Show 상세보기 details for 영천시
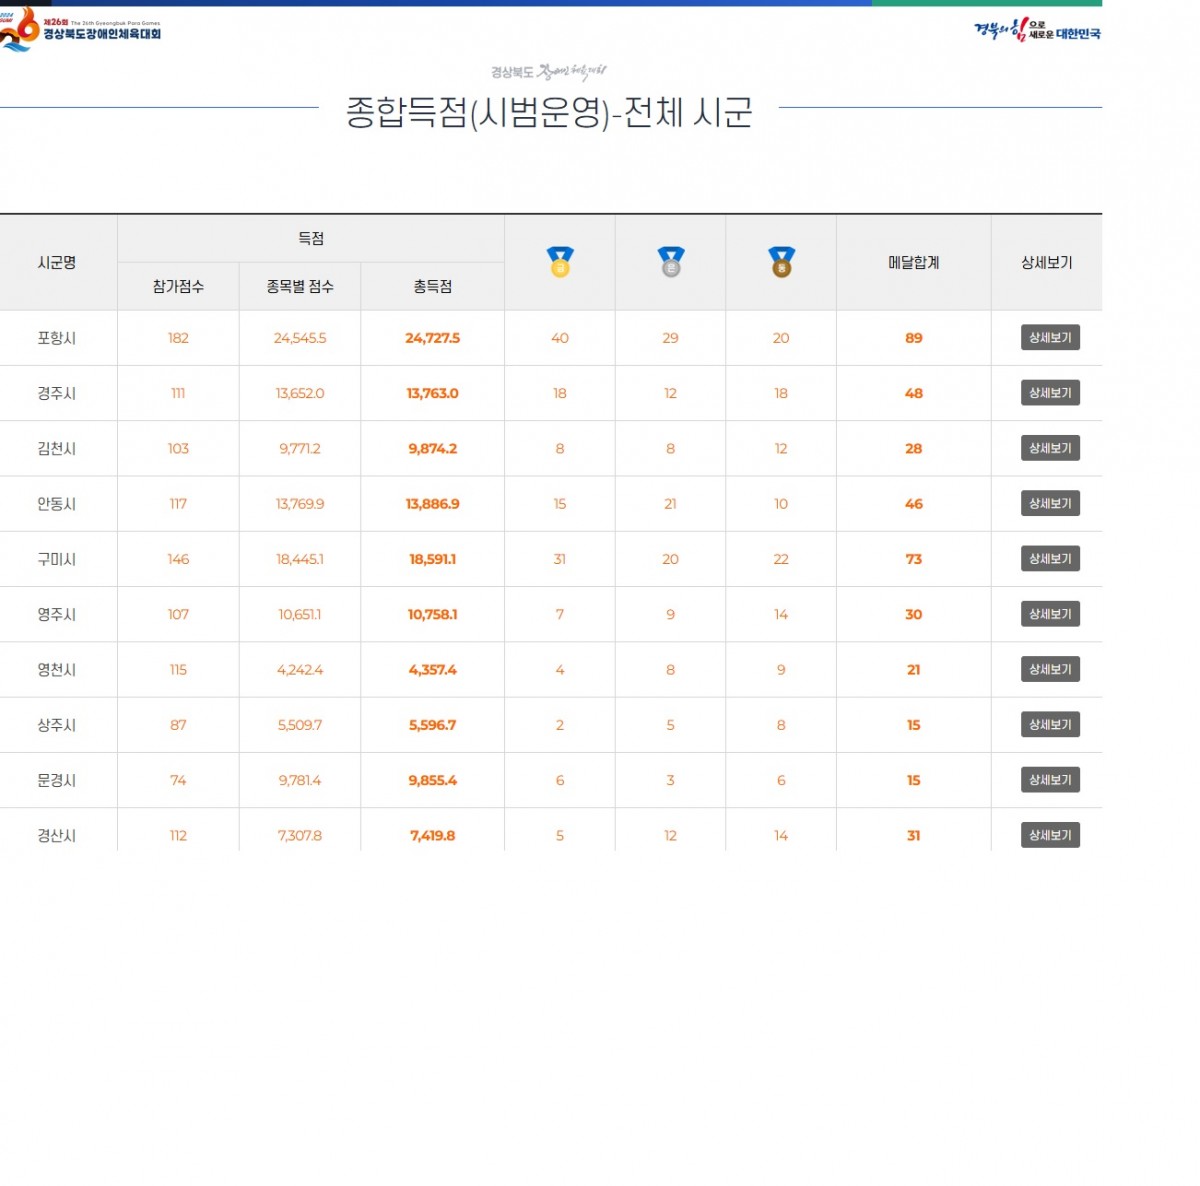 1049,670
